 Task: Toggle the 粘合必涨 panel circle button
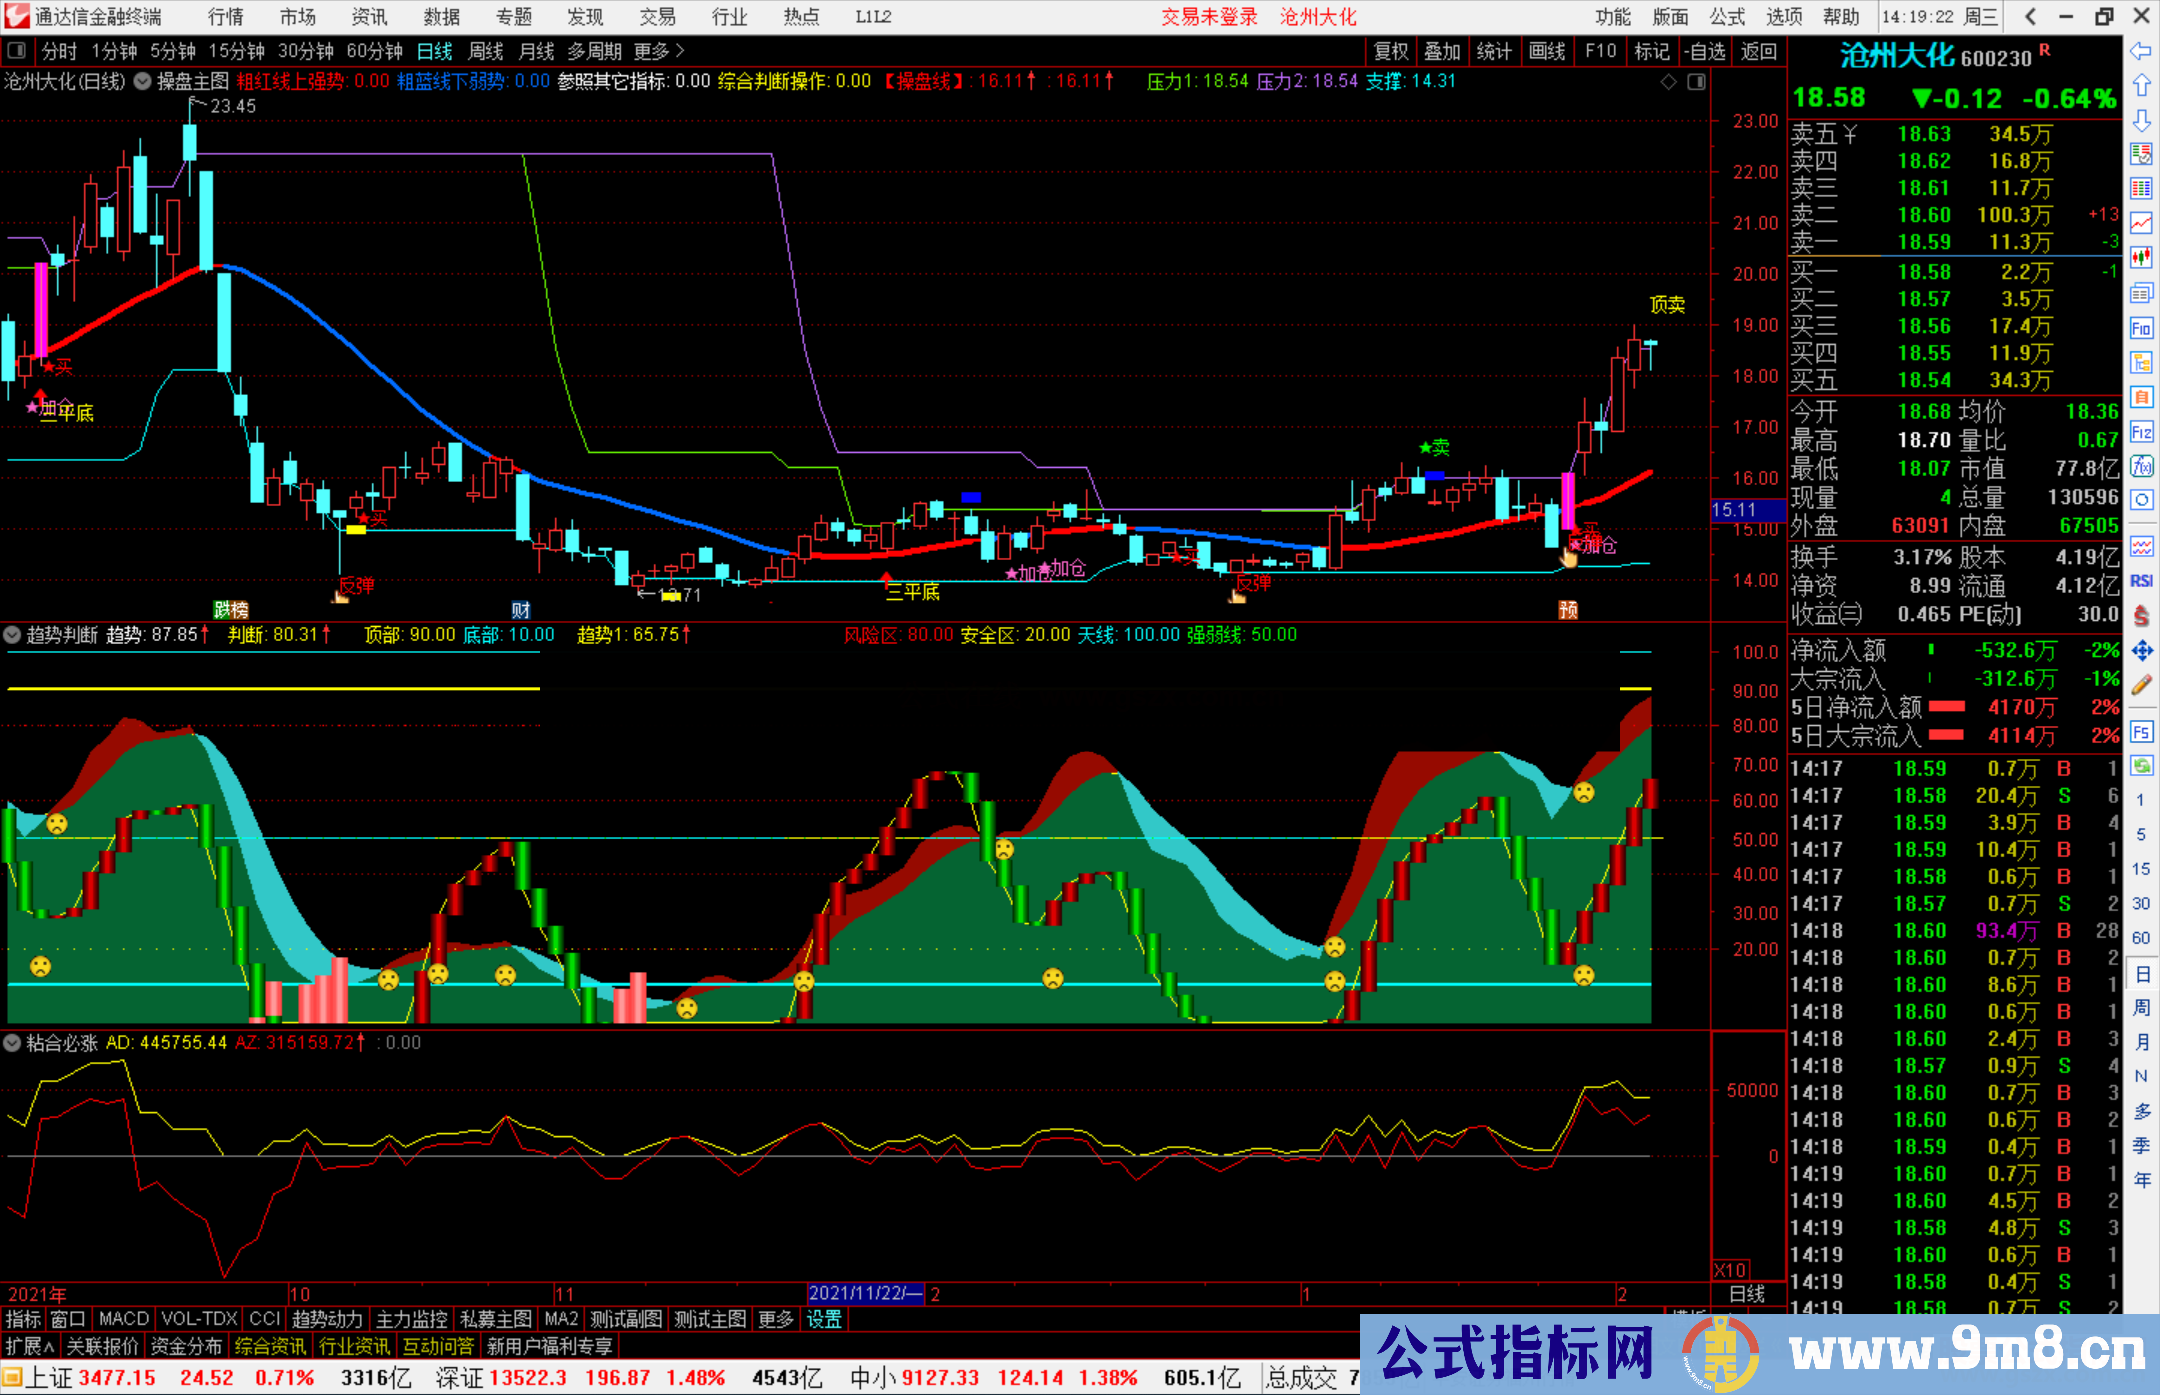click(x=12, y=1043)
